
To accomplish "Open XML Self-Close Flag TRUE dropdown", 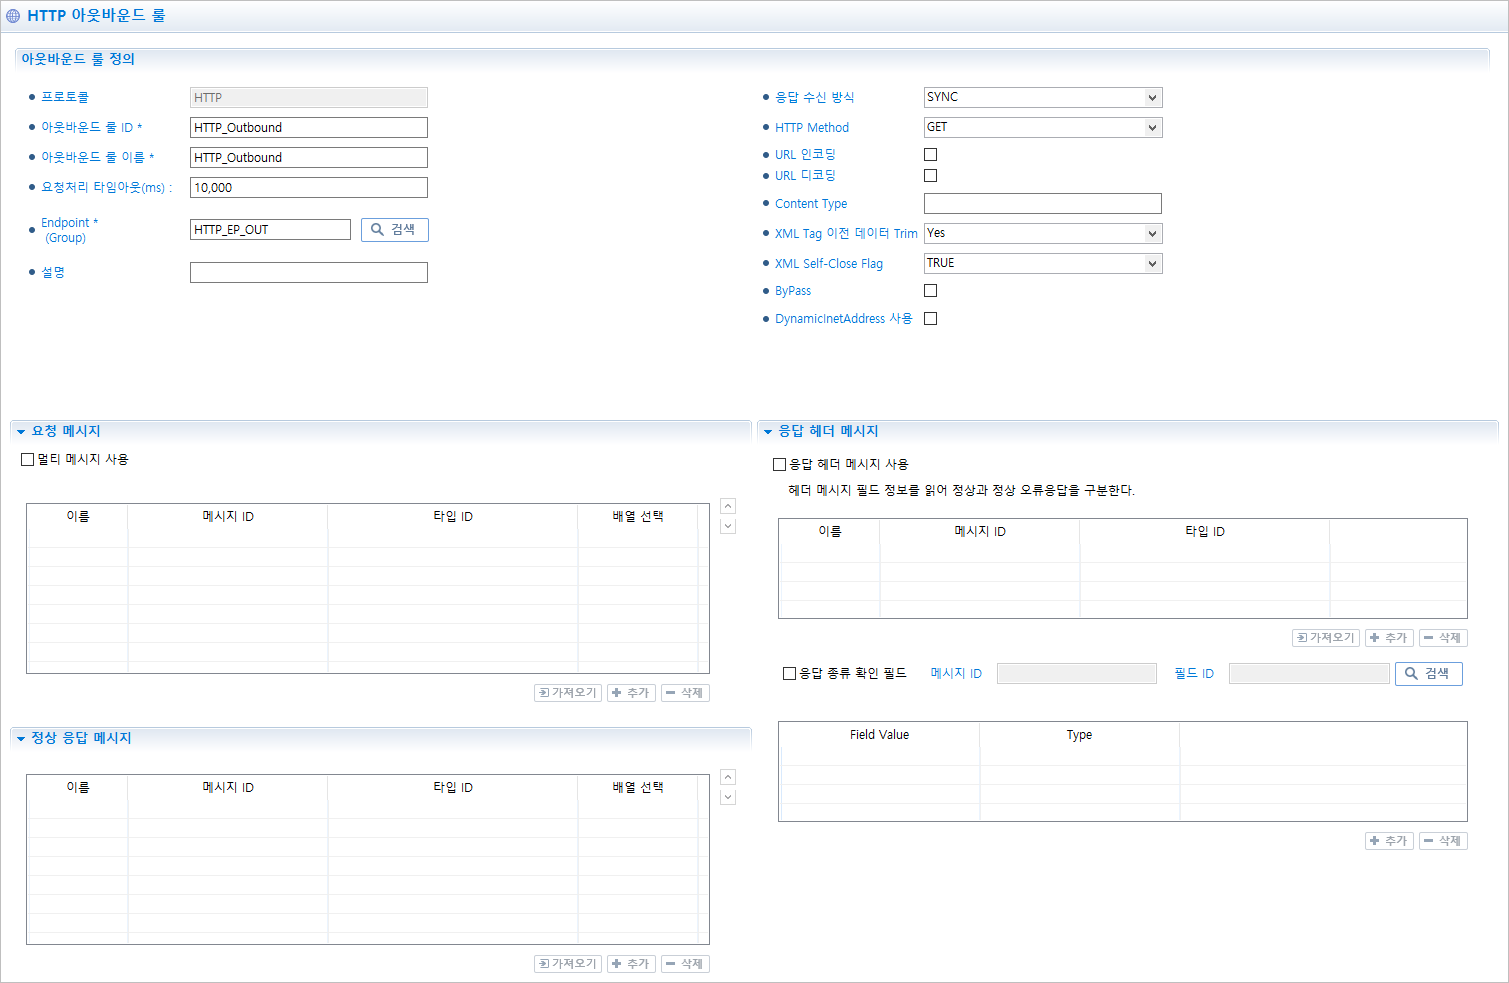I will pos(1043,263).
